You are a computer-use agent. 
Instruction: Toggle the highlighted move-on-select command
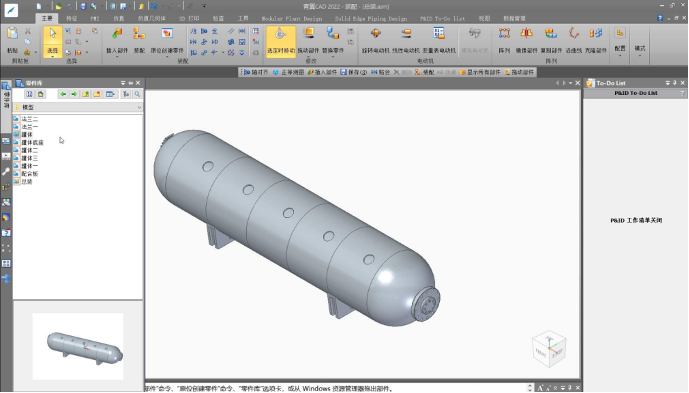coord(281,41)
